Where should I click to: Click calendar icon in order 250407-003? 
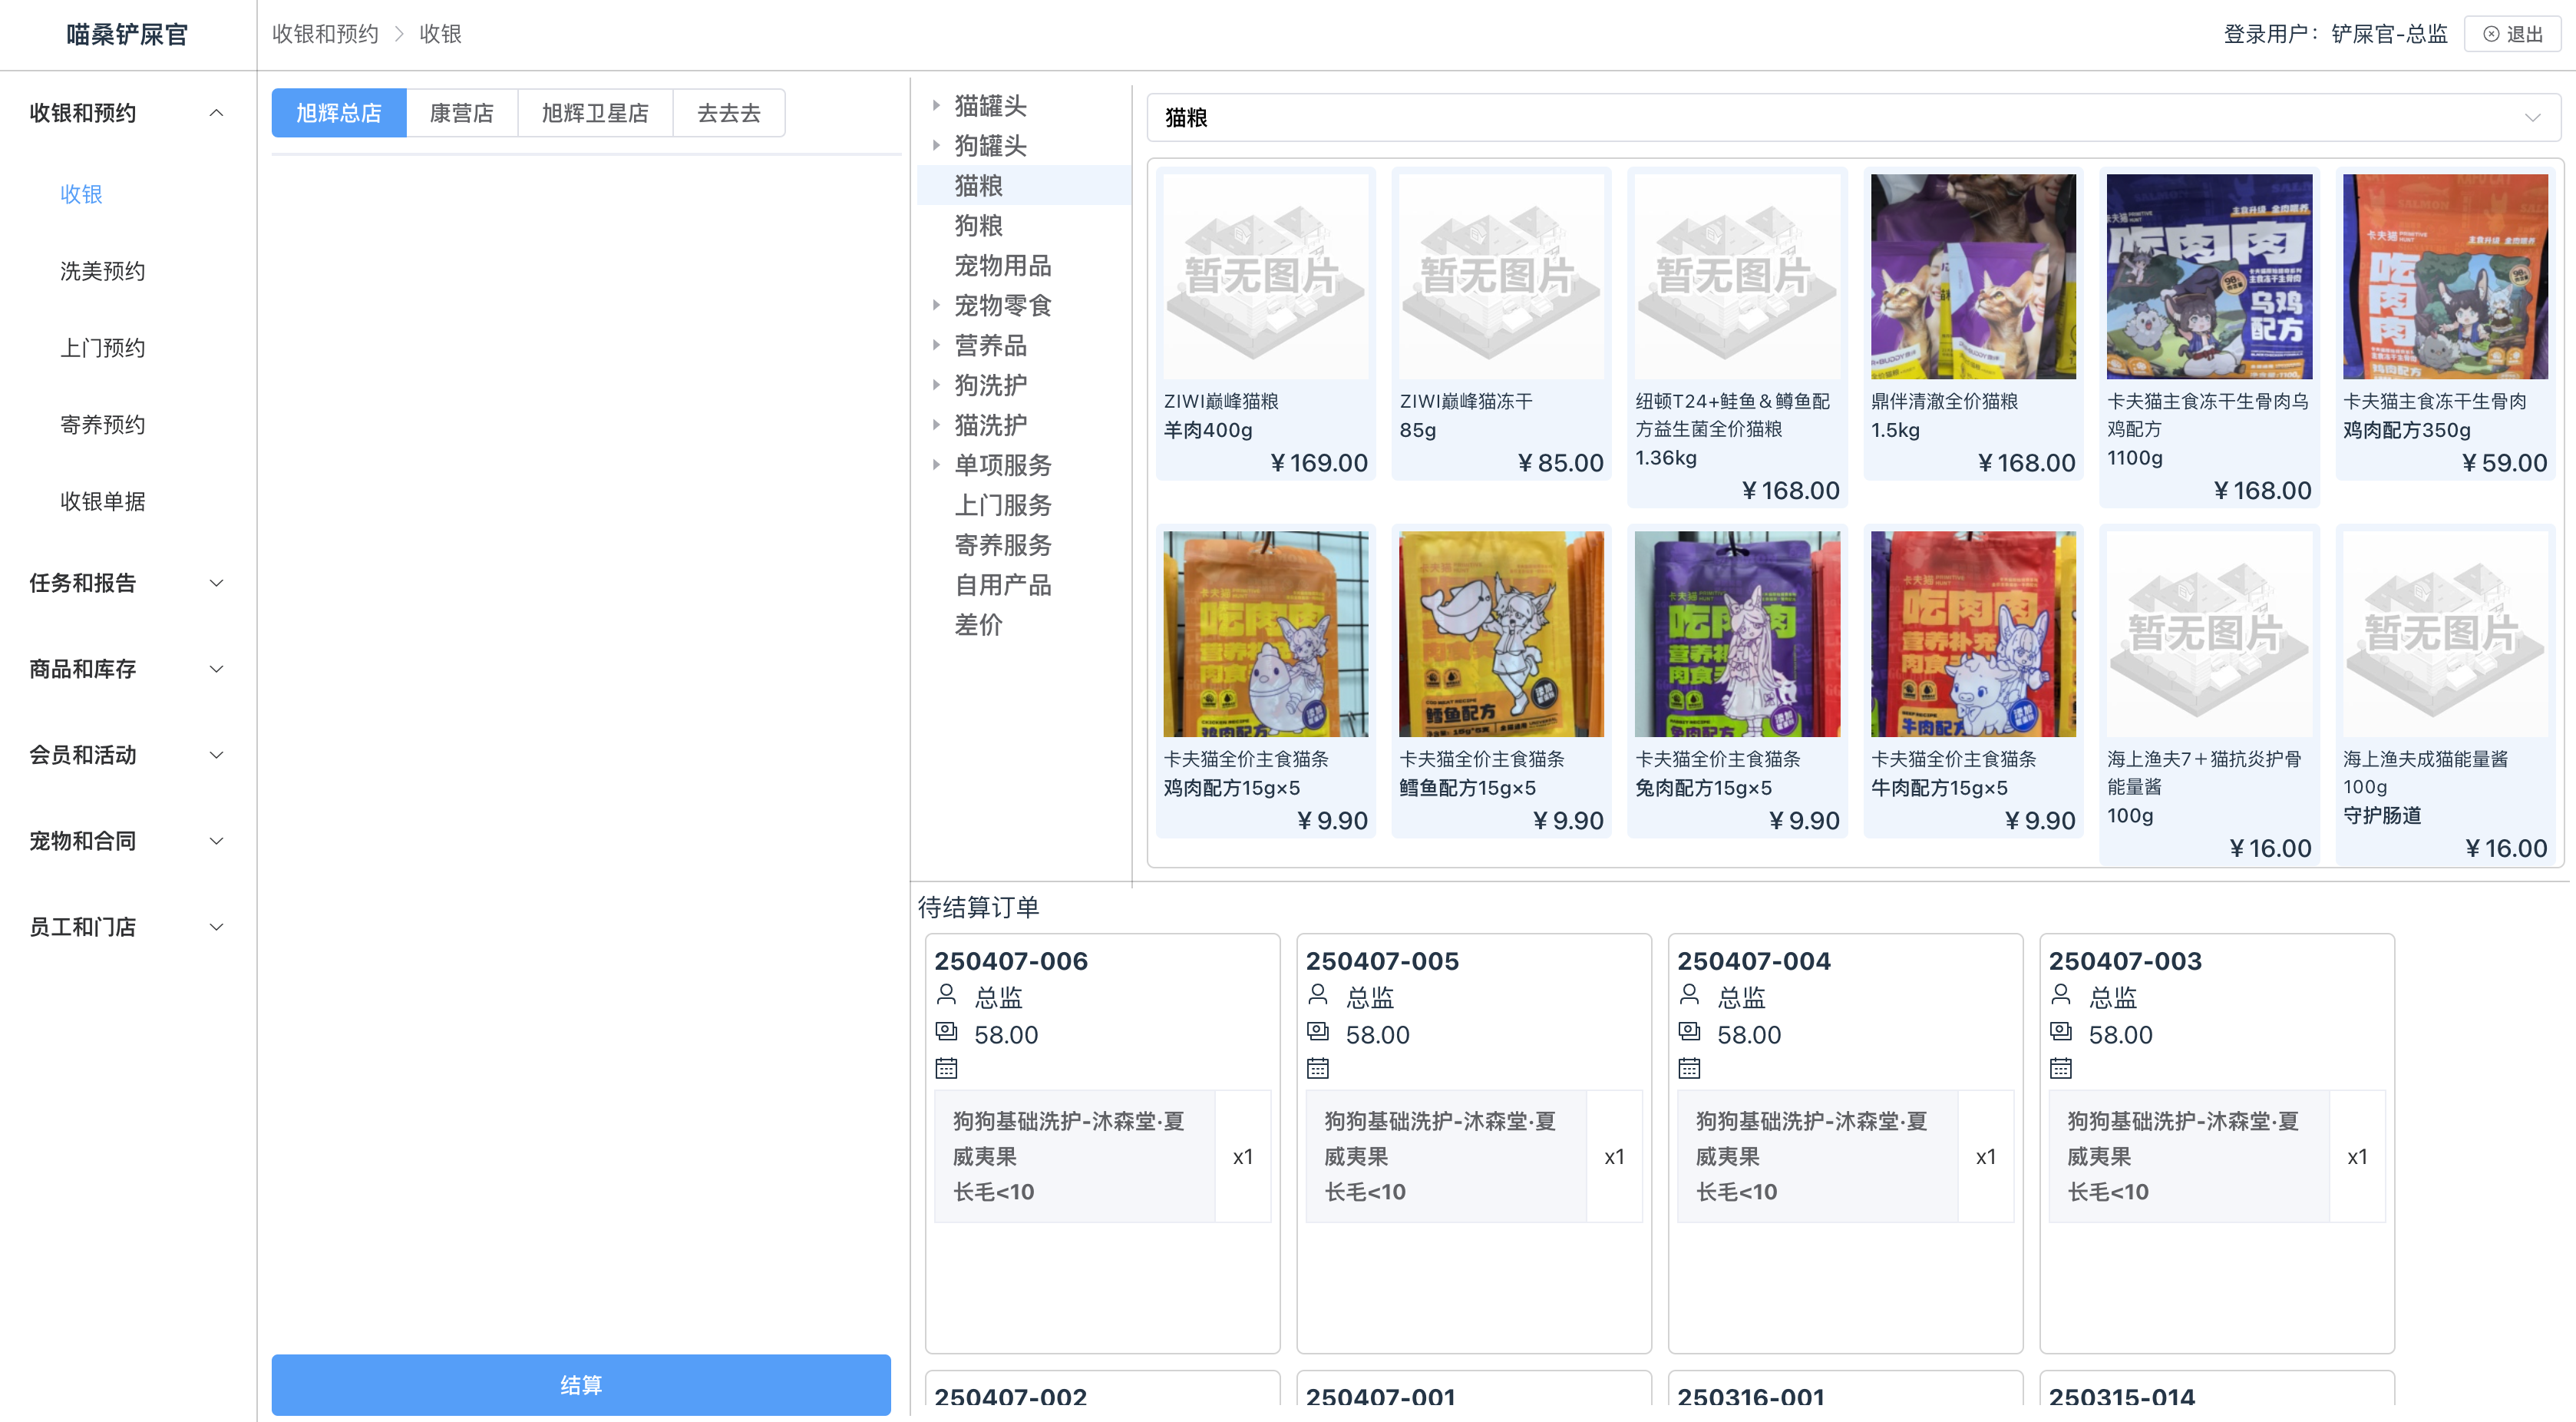2061,1068
